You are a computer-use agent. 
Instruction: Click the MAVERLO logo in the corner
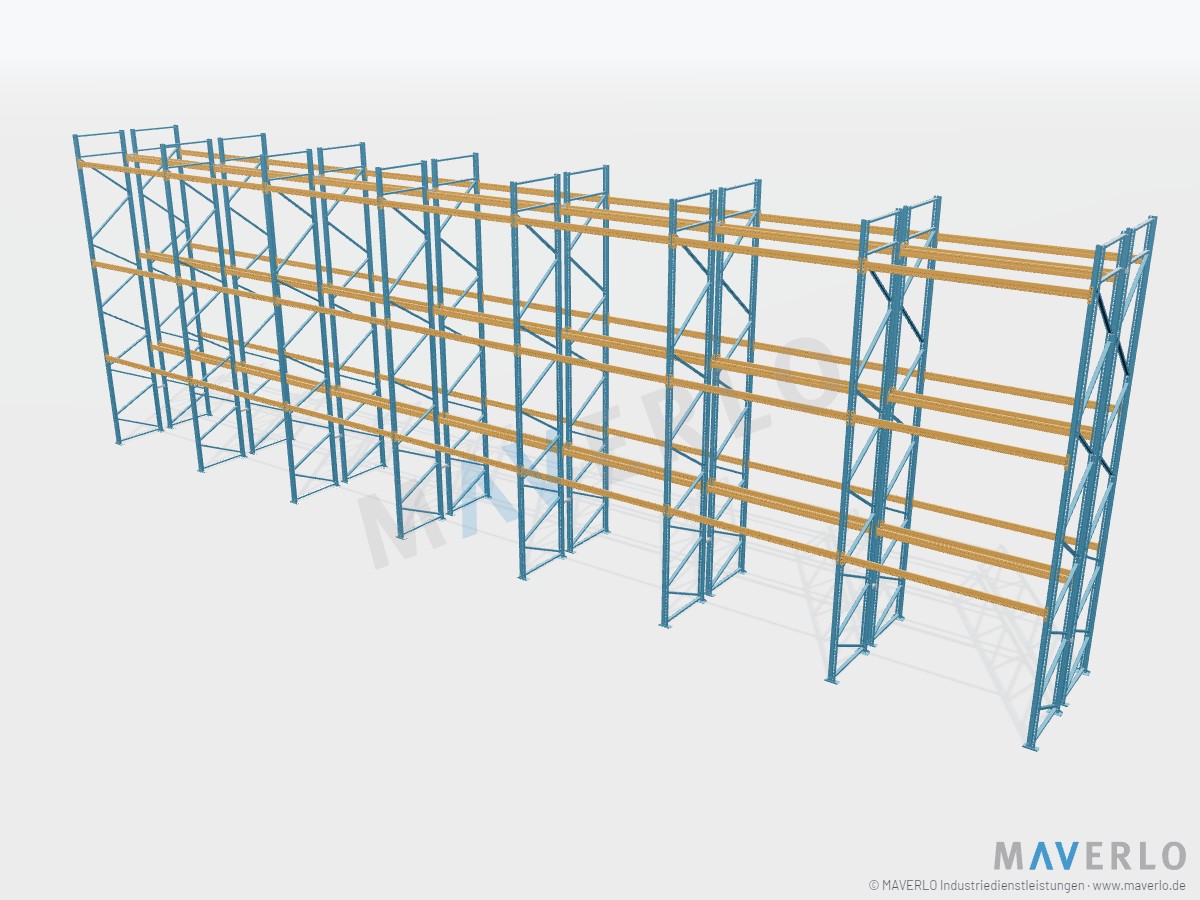point(1089,856)
